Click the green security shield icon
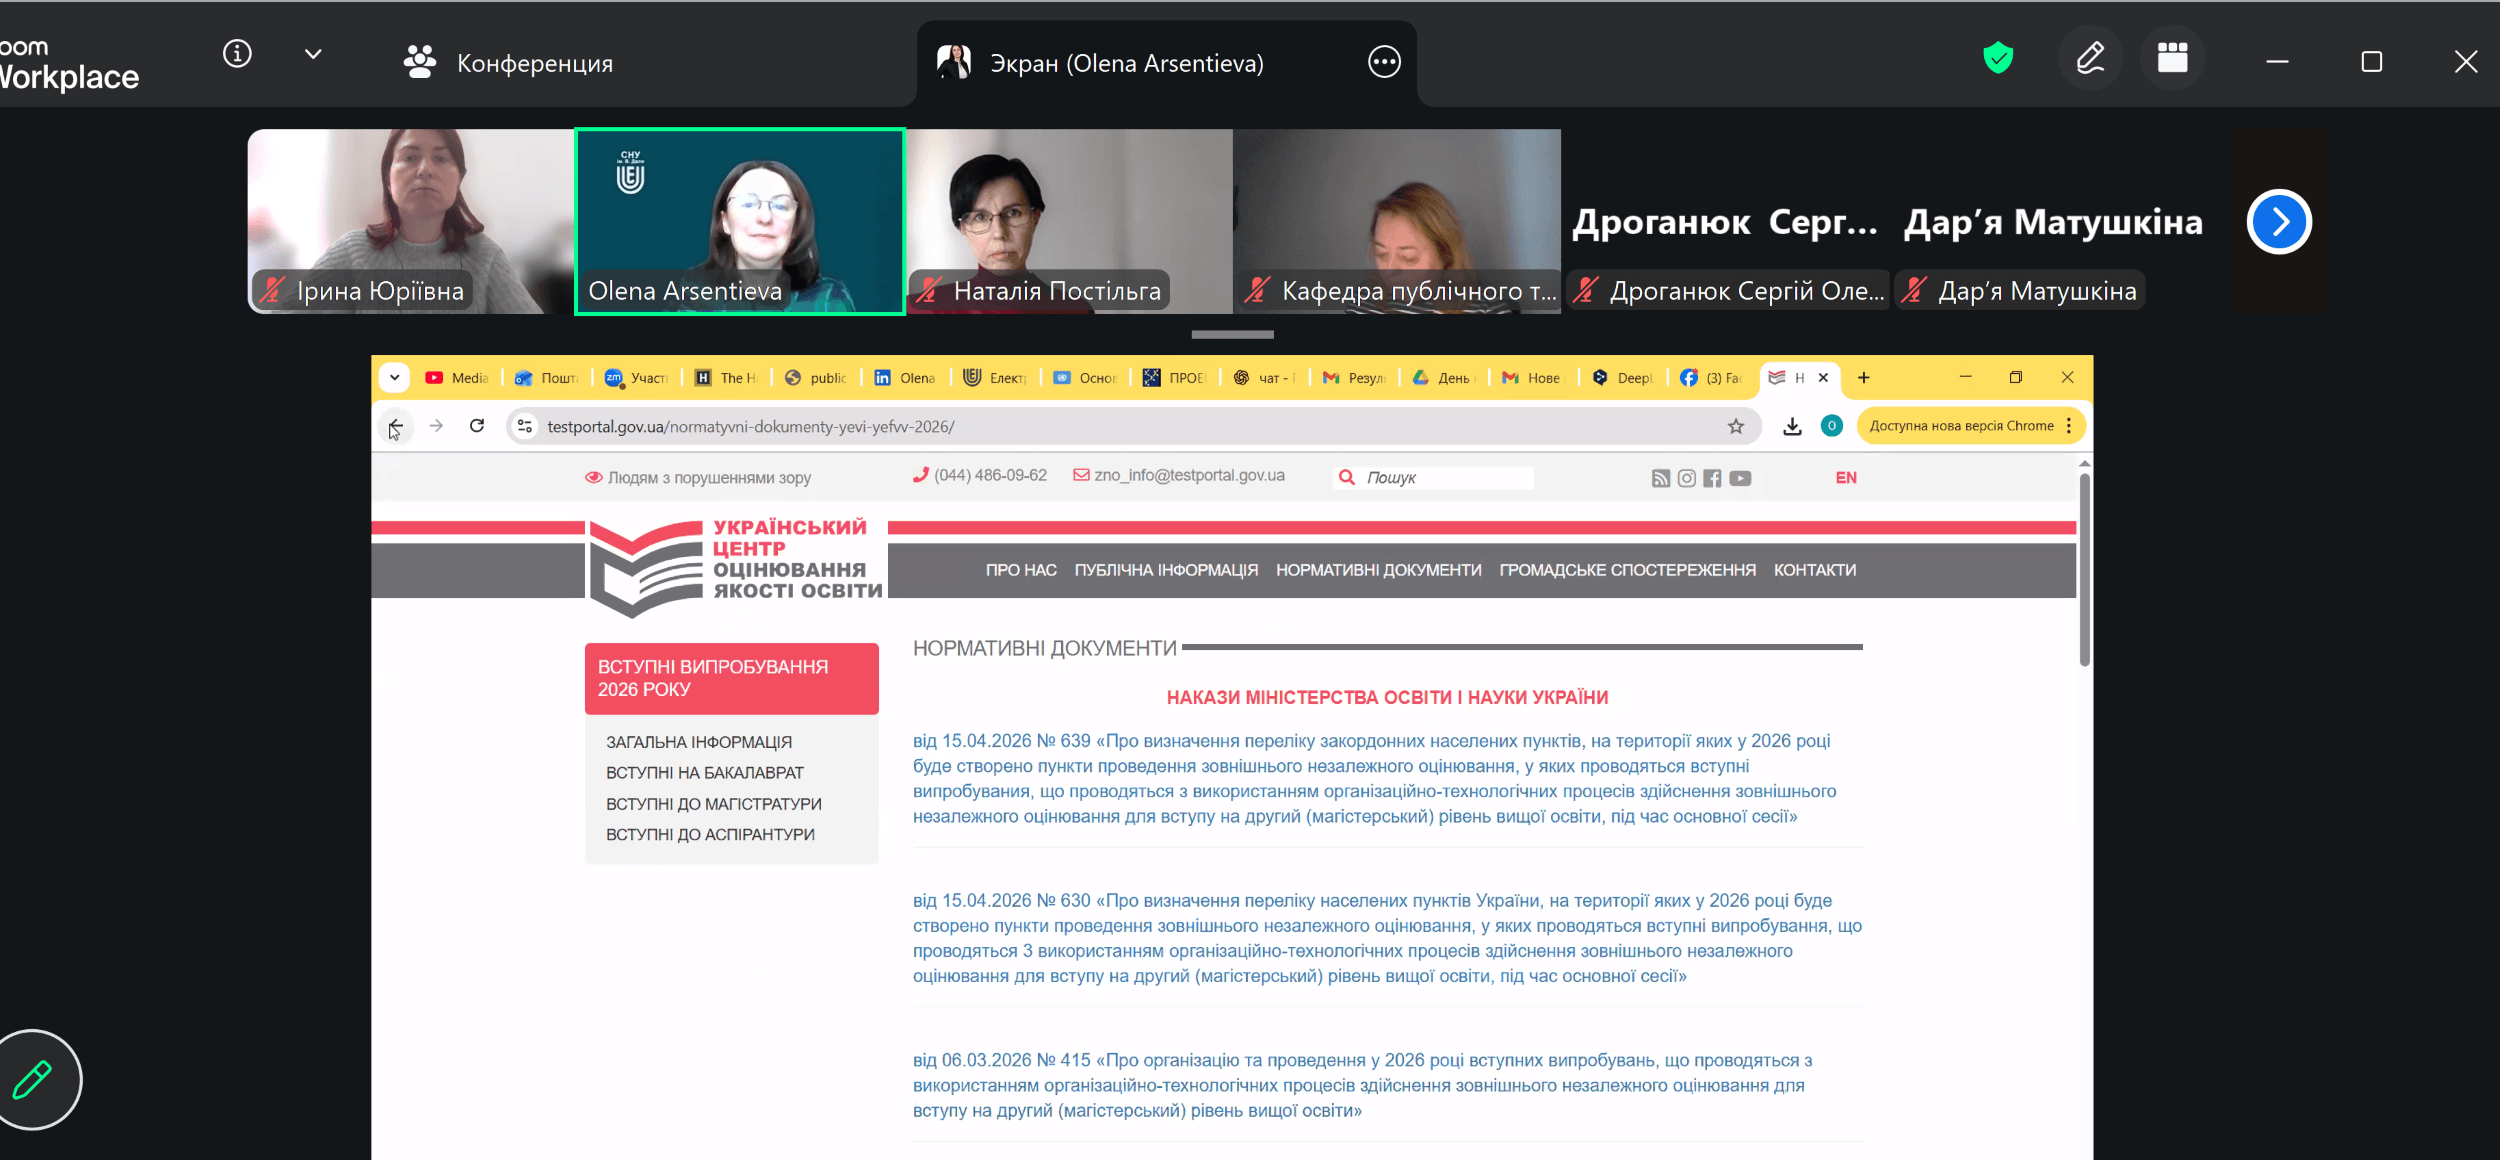 pyautogui.click(x=1997, y=59)
